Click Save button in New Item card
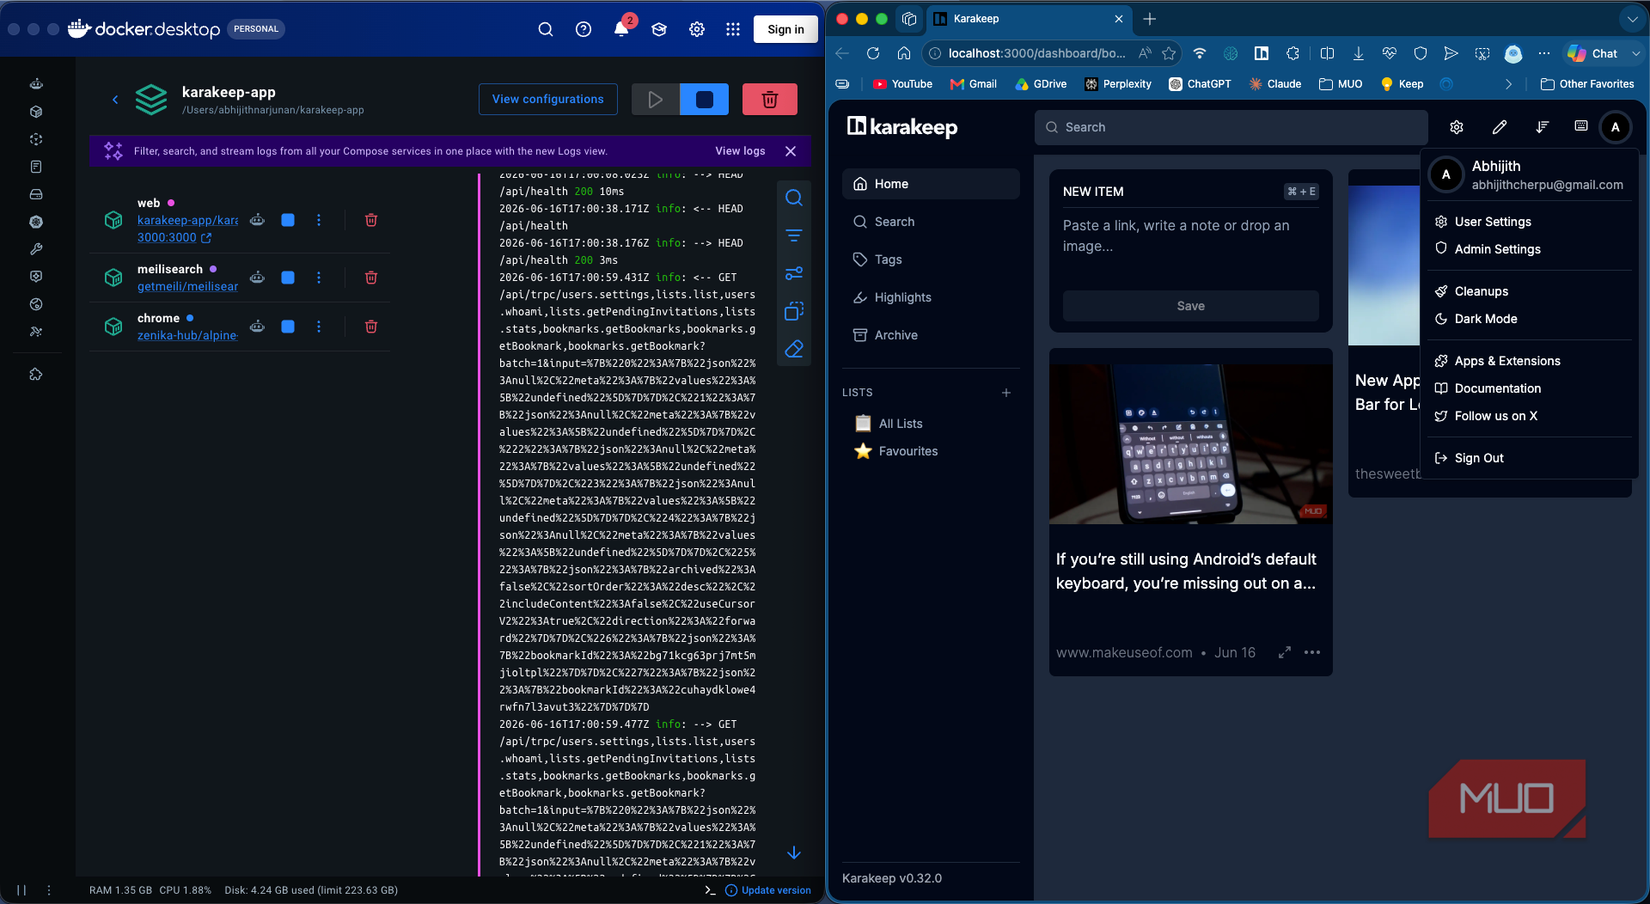This screenshot has height=904, width=1650. click(1190, 306)
